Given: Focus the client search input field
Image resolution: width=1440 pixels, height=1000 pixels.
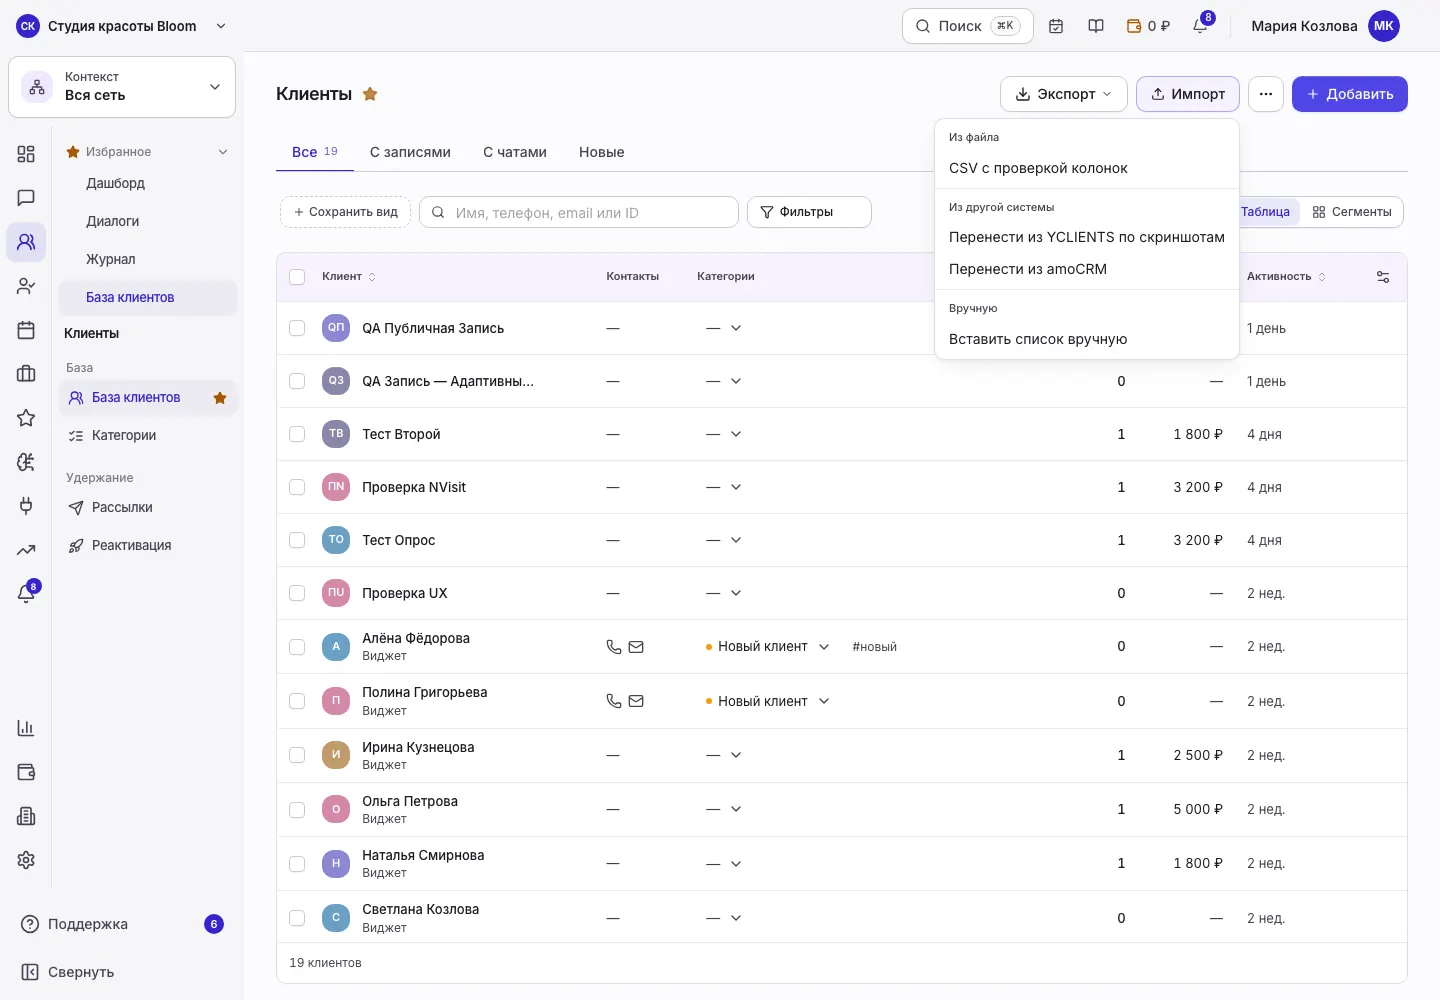Looking at the screenshot, I should click(579, 212).
